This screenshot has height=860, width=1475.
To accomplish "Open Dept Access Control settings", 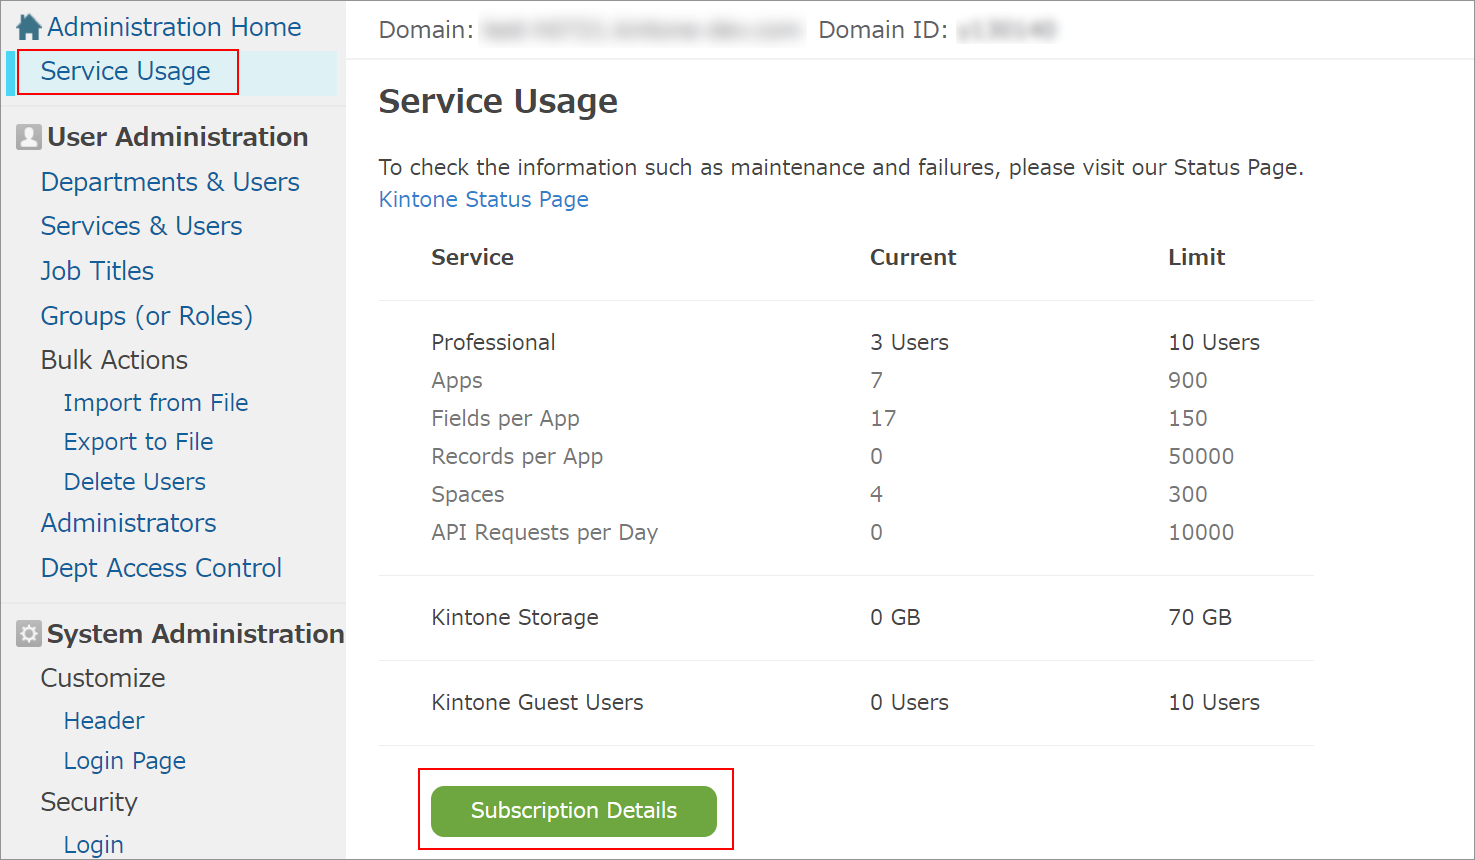I will [x=160, y=567].
